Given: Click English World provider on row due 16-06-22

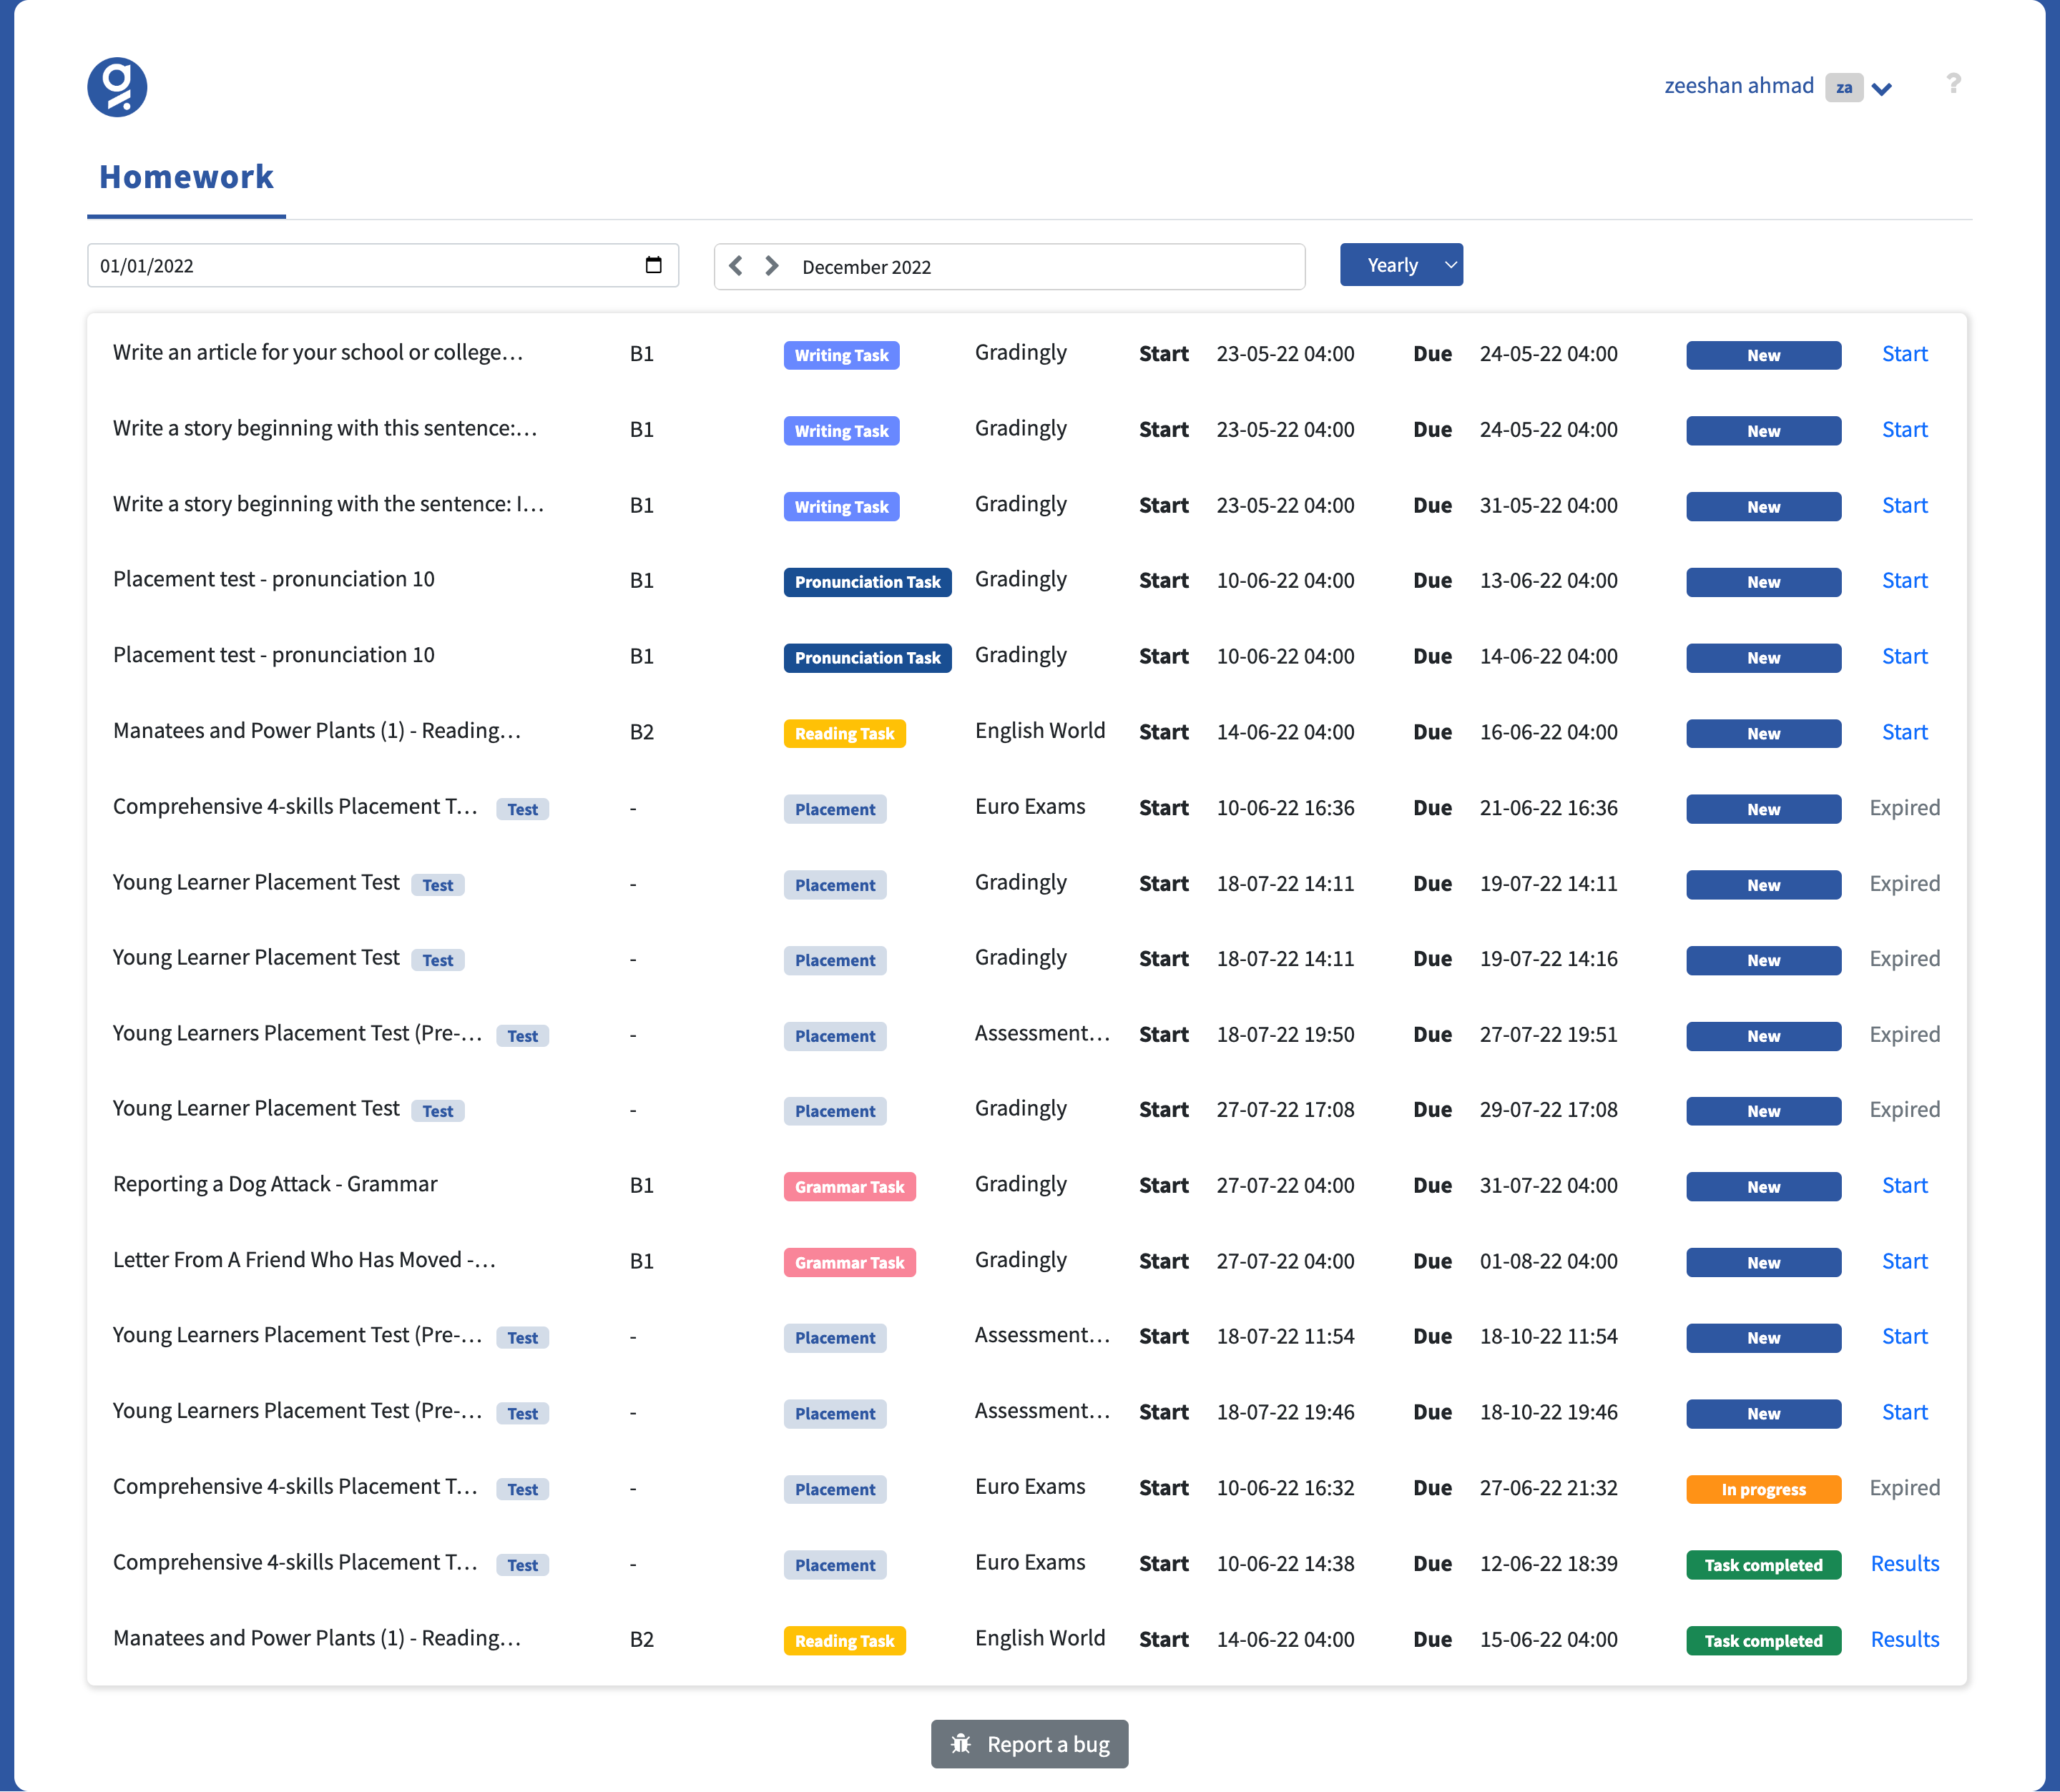Looking at the screenshot, I should click(1040, 731).
